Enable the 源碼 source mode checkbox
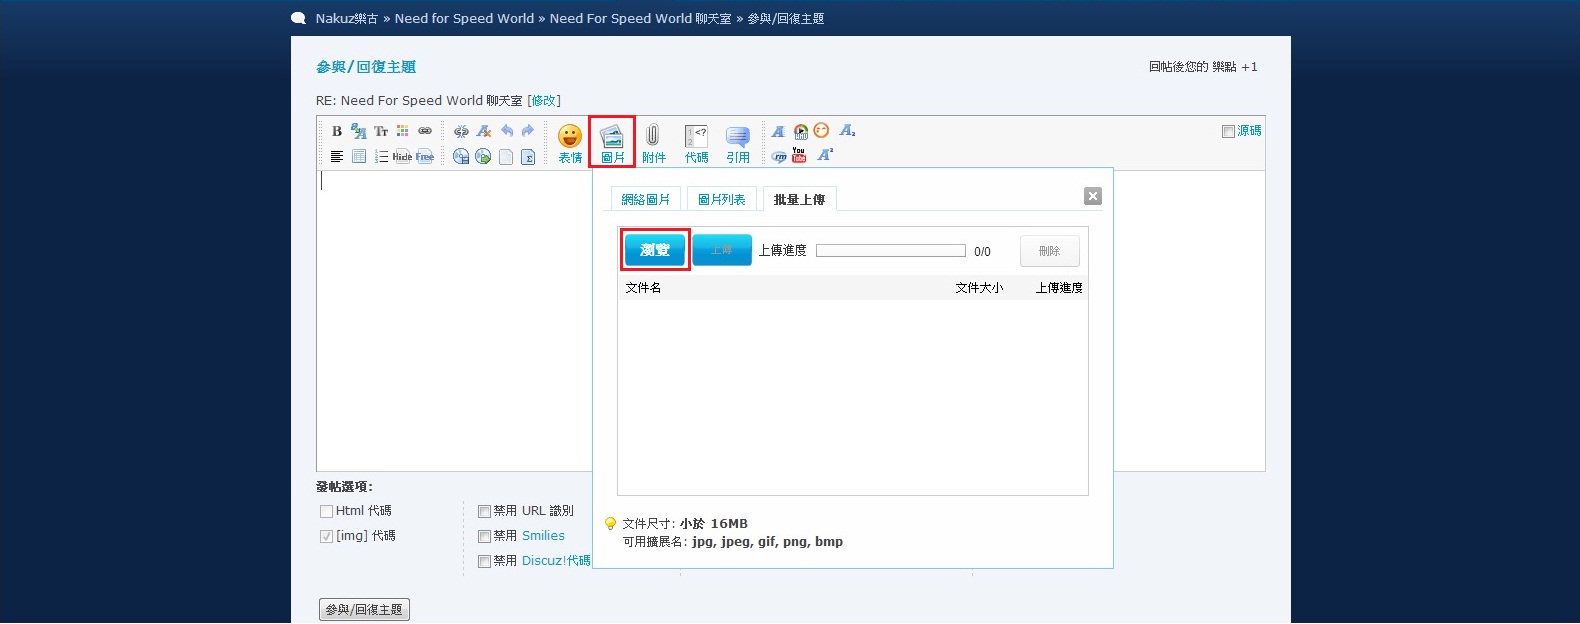Viewport: 1580px width, 624px height. click(1228, 131)
